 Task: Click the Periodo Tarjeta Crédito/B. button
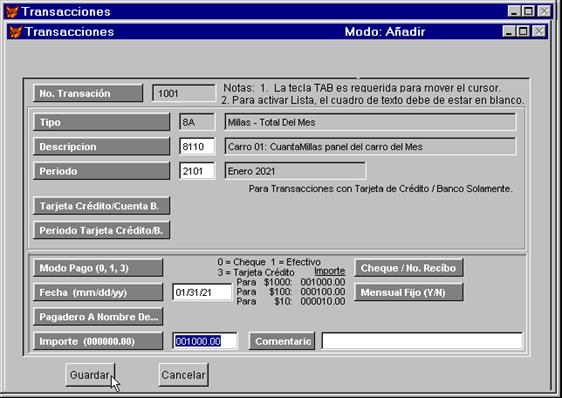click(x=101, y=230)
